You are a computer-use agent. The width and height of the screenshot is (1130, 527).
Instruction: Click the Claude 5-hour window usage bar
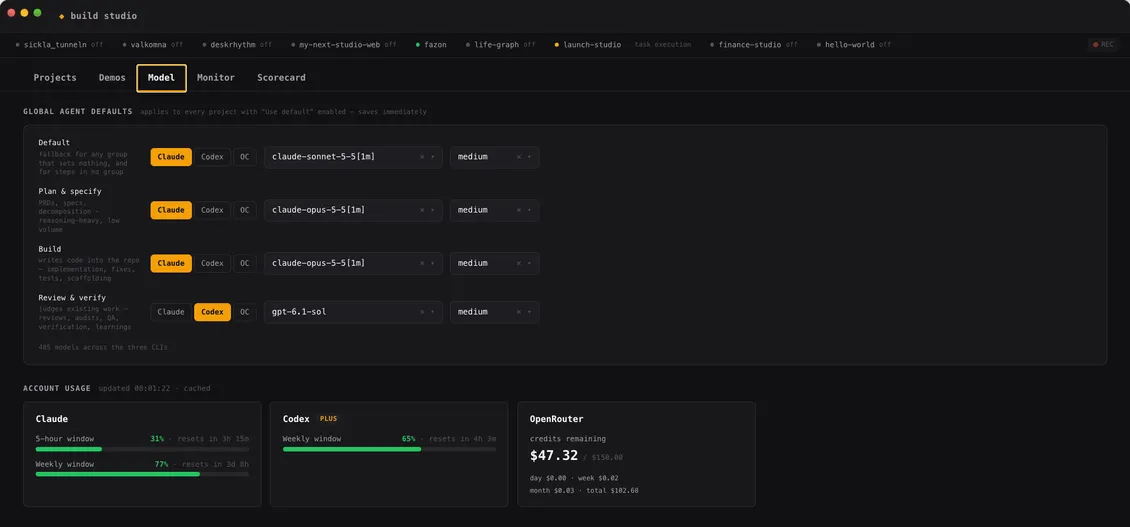pos(142,448)
